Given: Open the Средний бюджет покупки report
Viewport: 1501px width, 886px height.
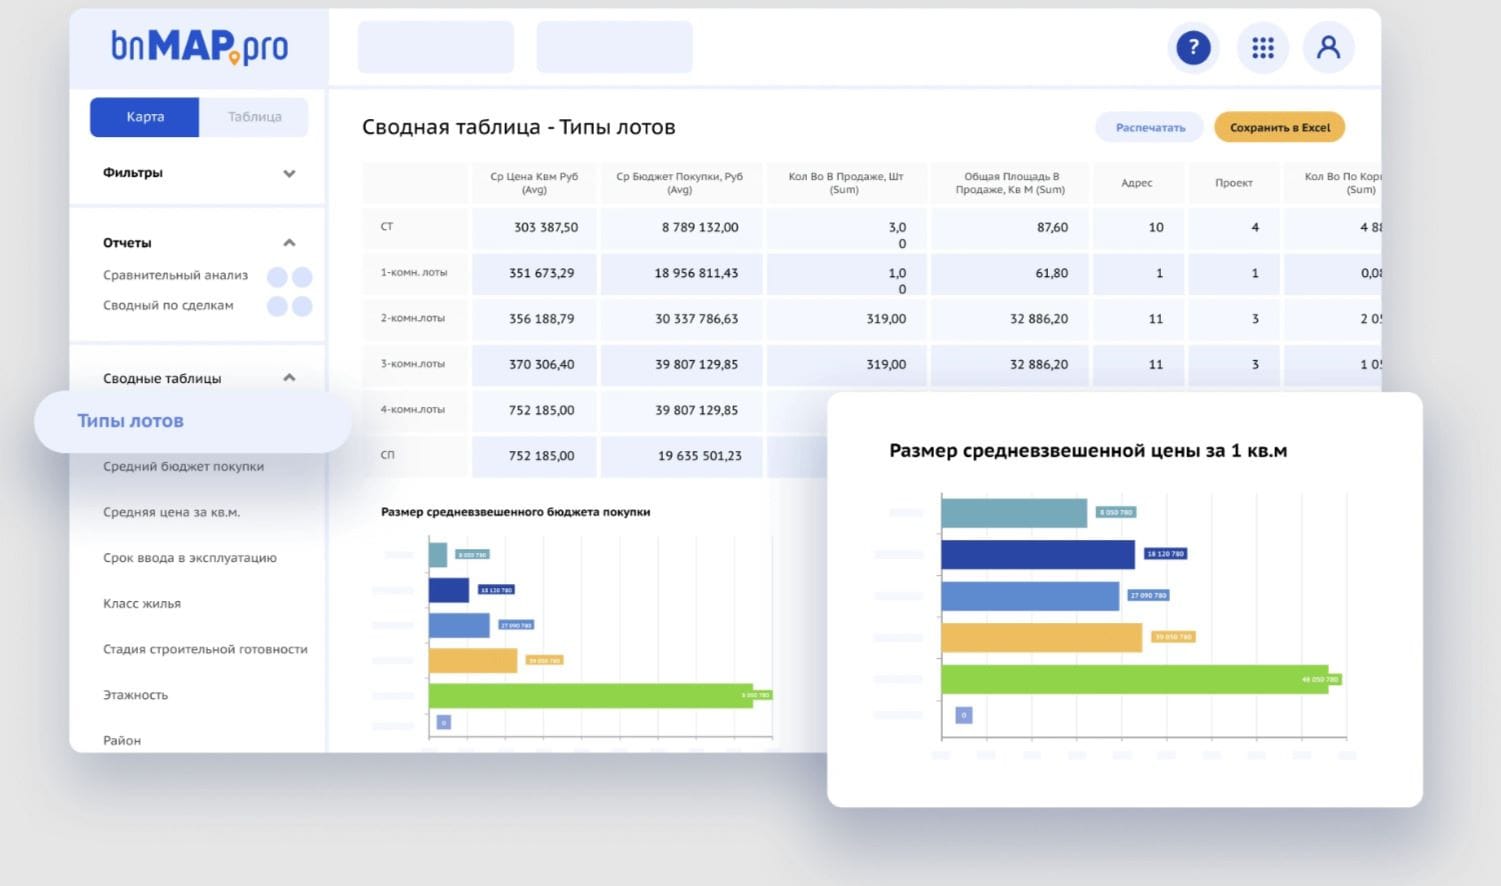Looking at the screenshot, I should 183,466.
